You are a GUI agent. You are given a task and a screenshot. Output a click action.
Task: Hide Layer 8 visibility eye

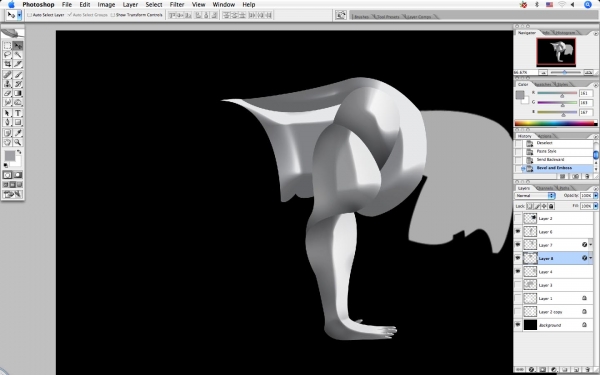point(518,258)
